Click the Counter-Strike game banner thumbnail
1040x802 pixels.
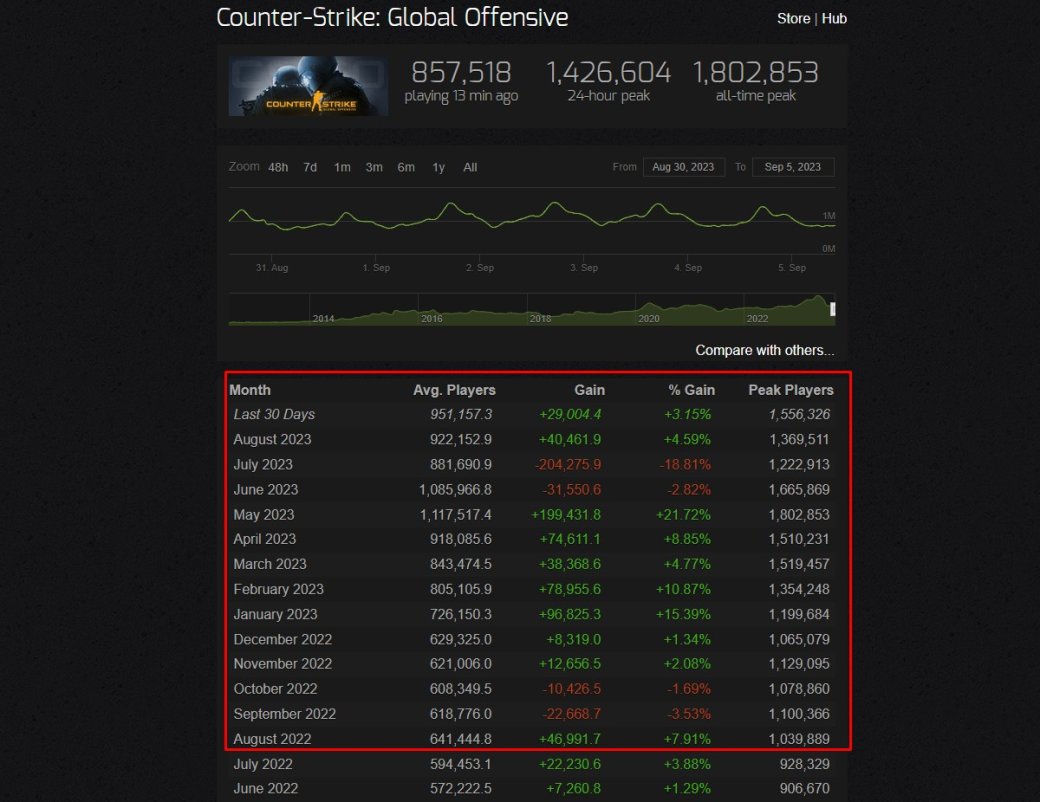(x=308, y=86)
